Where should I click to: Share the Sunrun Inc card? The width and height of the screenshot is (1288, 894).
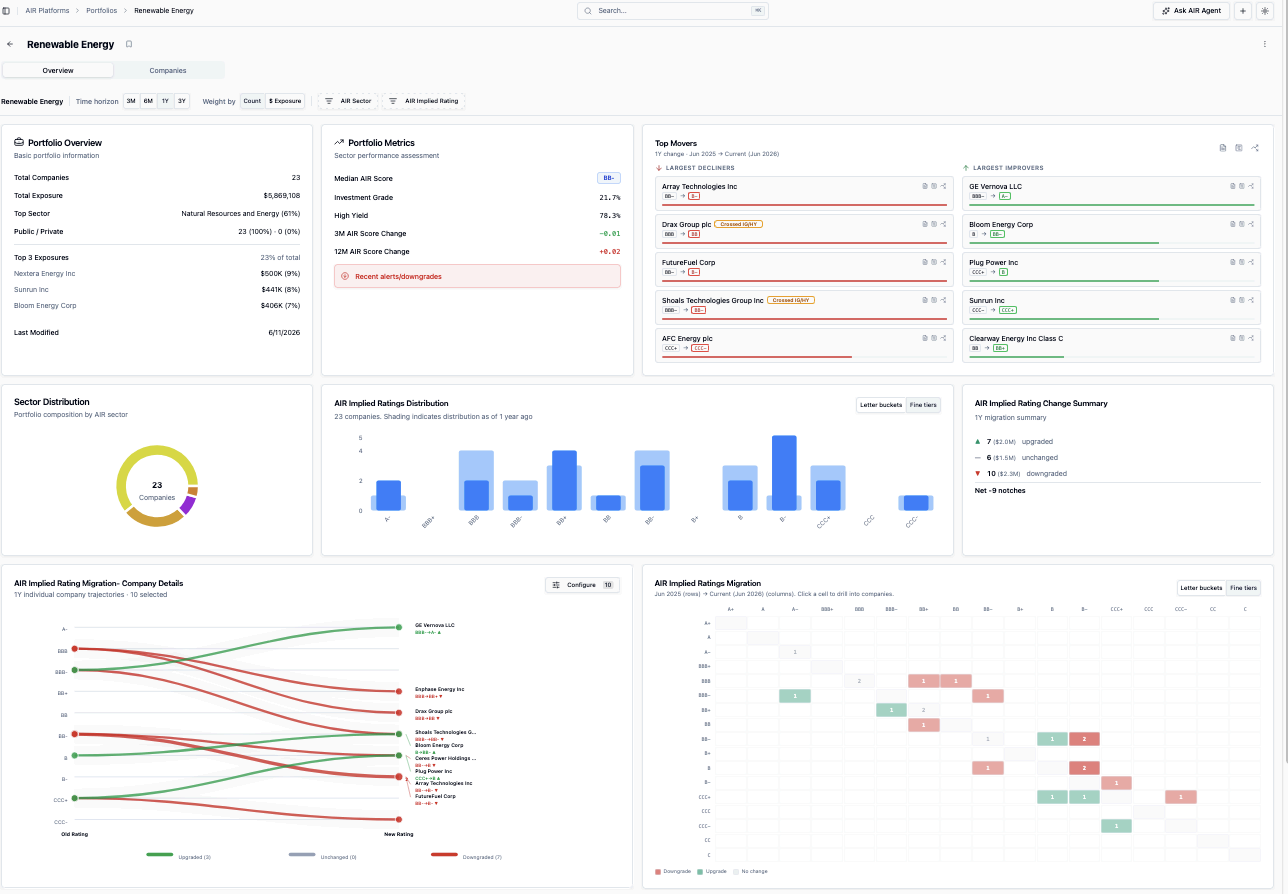click(1251, 300)
